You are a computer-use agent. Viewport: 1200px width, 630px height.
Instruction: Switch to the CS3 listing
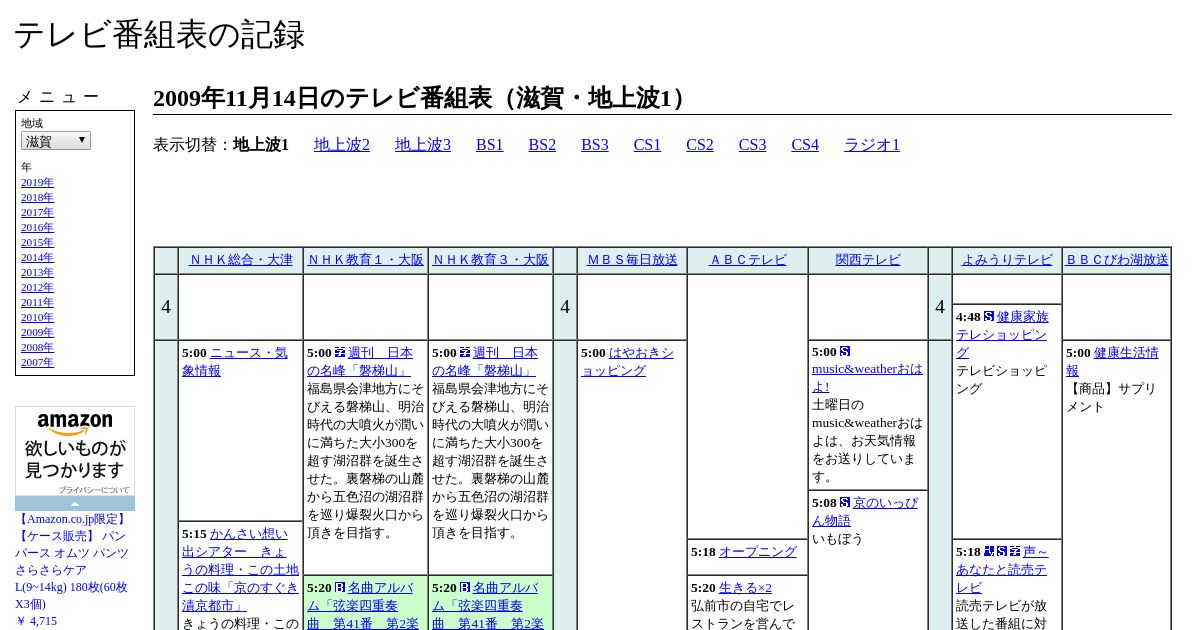[x=752, y=145]
